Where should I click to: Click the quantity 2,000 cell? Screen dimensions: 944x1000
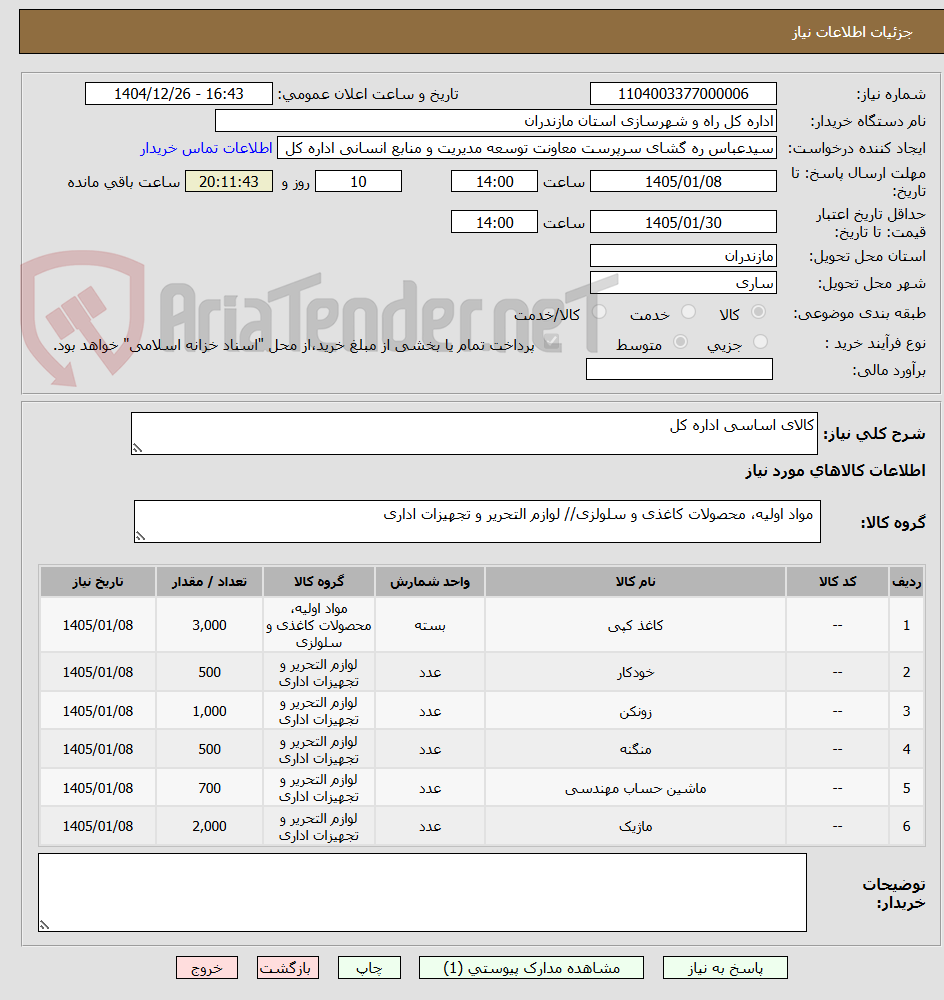209,827
